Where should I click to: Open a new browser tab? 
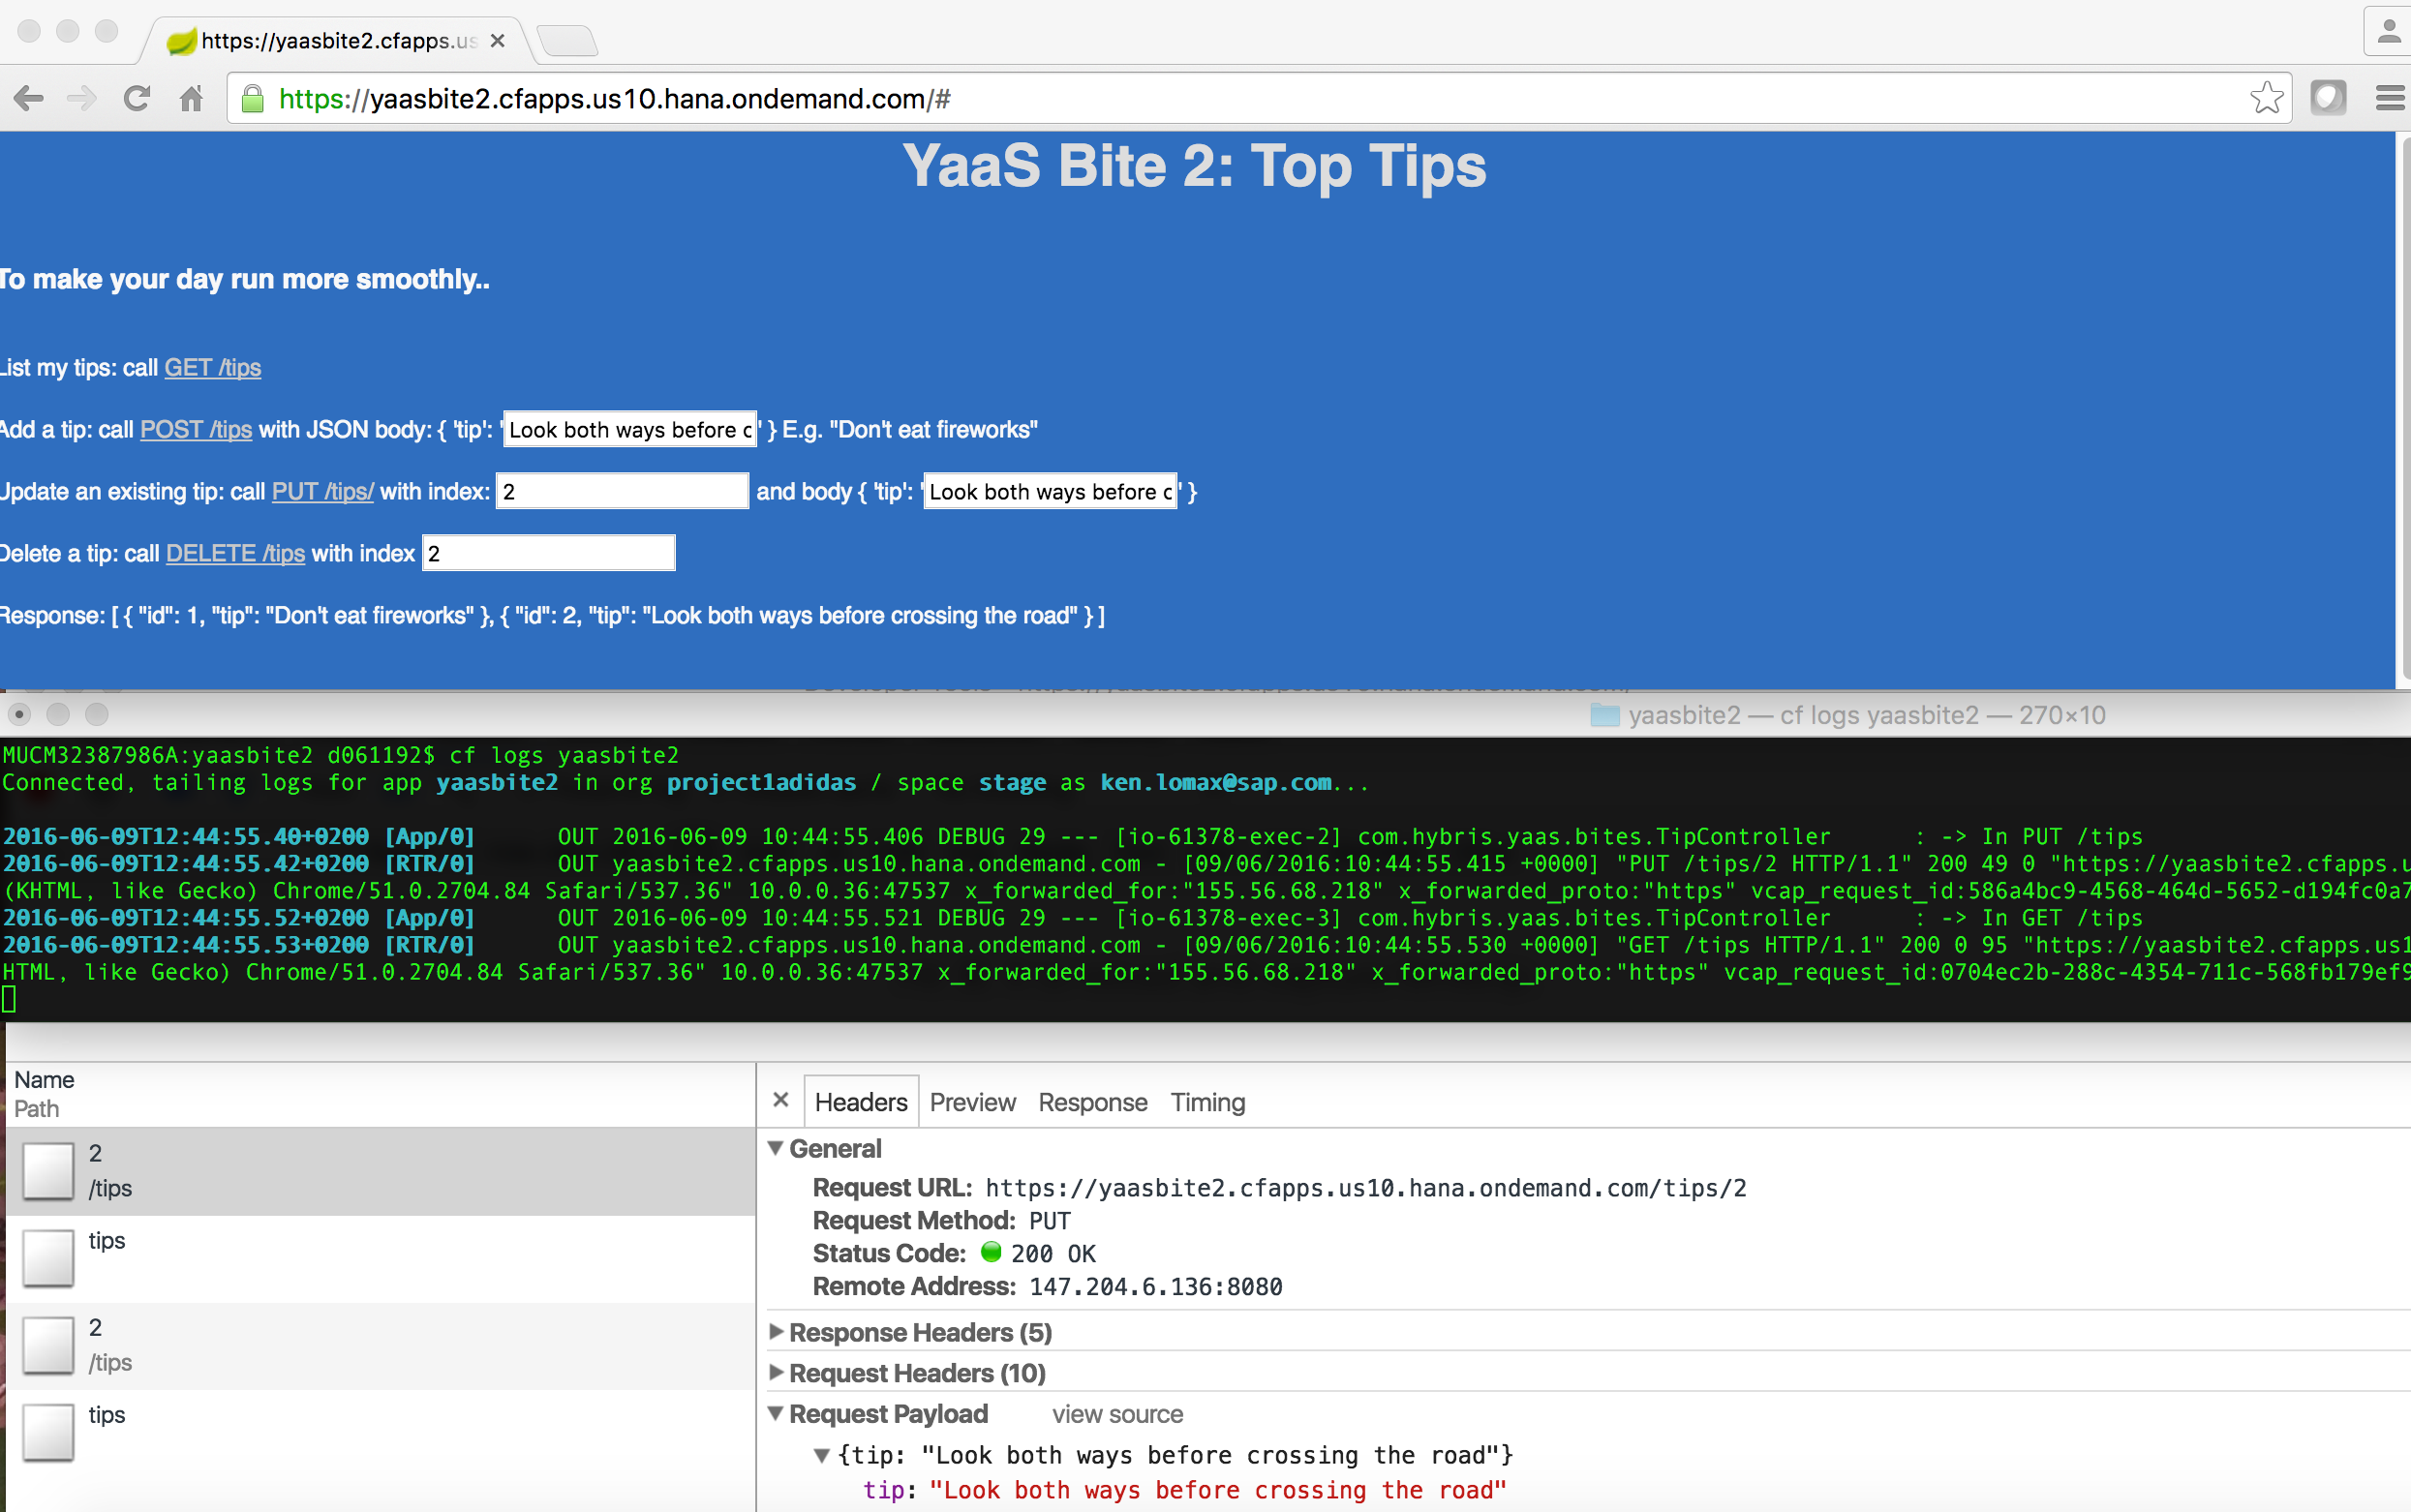567,41
